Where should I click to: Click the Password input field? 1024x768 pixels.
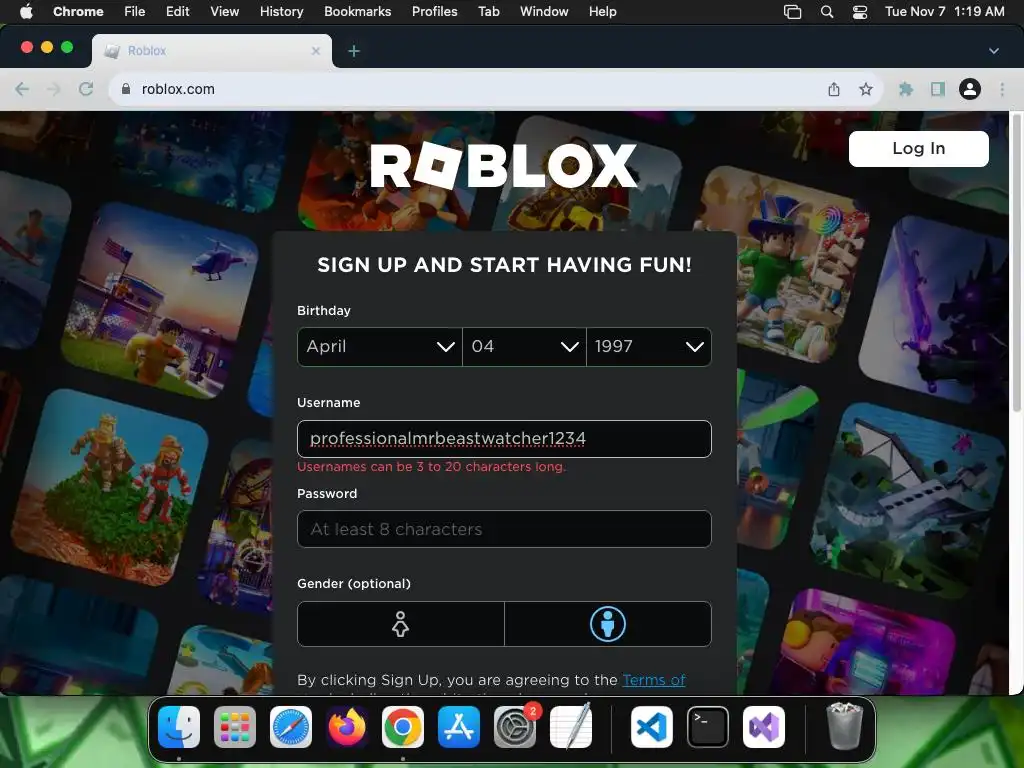(x=504, y=529)
